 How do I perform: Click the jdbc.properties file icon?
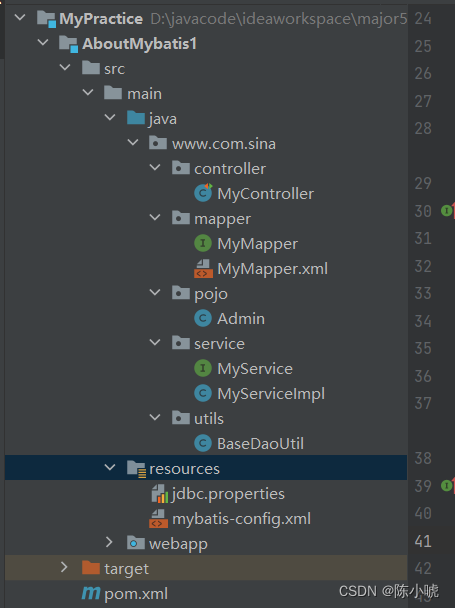[160, 494]
